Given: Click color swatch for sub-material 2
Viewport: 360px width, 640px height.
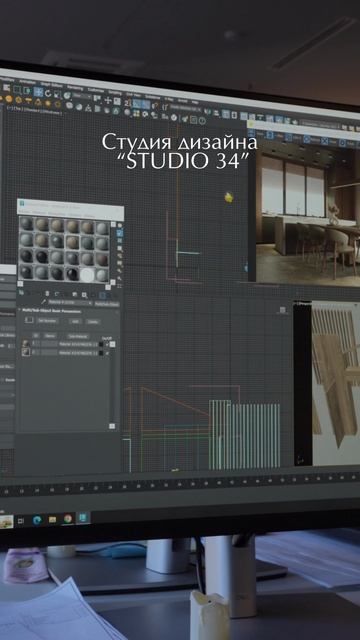Looking at the screenshot, I should coord(101,353).
